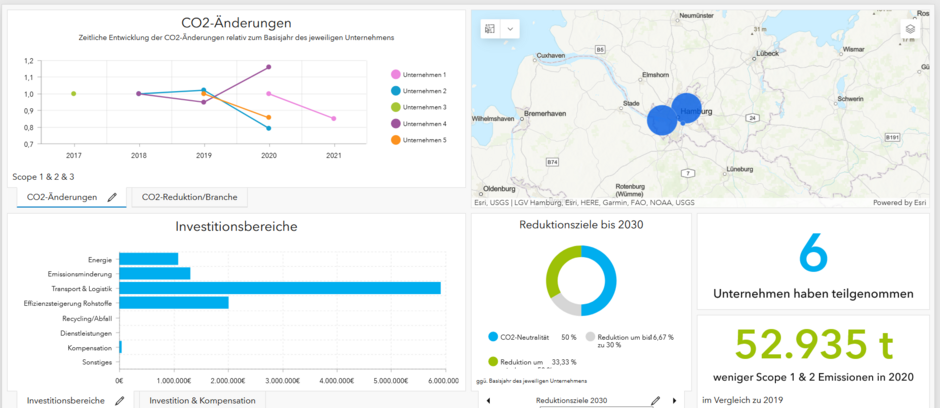Click the orange Unternehmen 5 legend dot
Screen dimensions: 940x408
[x=395, y=140]
